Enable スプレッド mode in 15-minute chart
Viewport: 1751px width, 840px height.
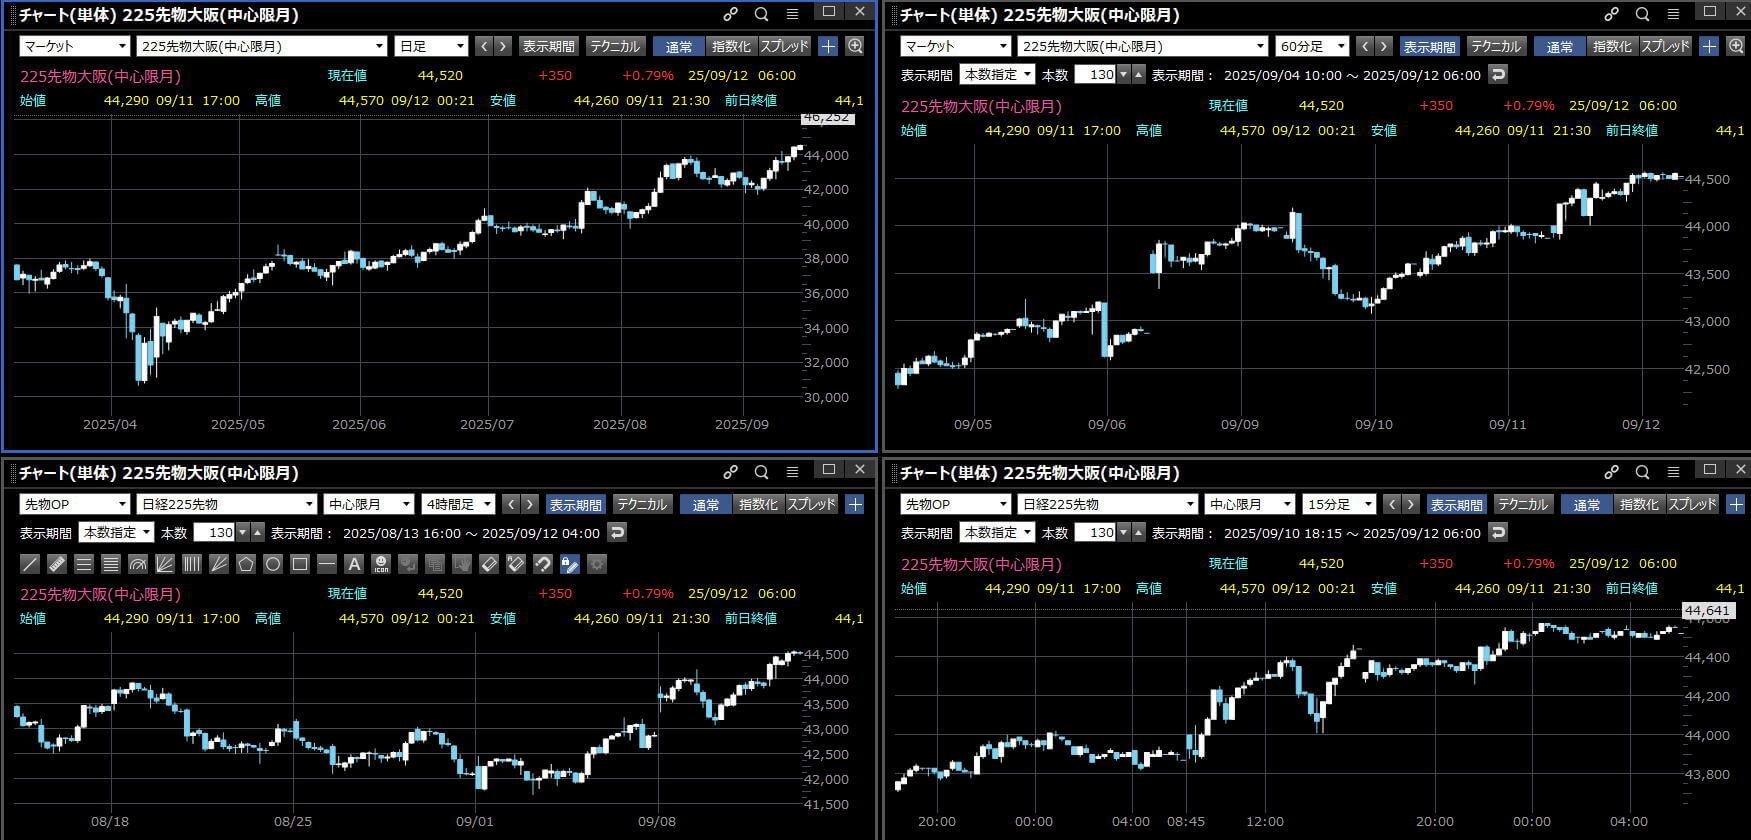point(1692,504)
